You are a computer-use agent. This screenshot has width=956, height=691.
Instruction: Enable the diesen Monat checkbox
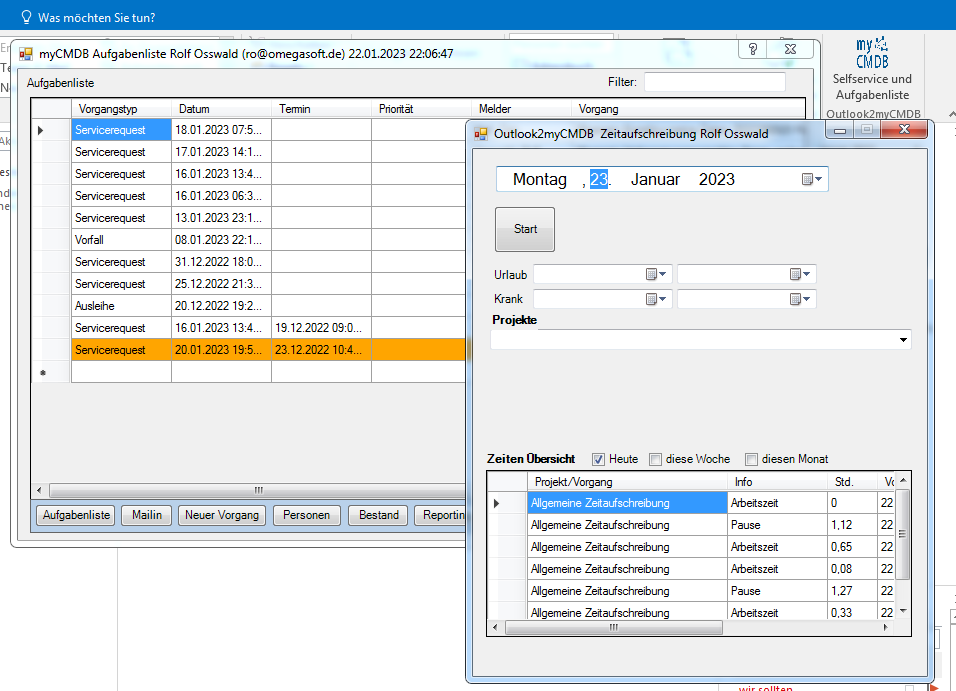click(x=752, y=459)
